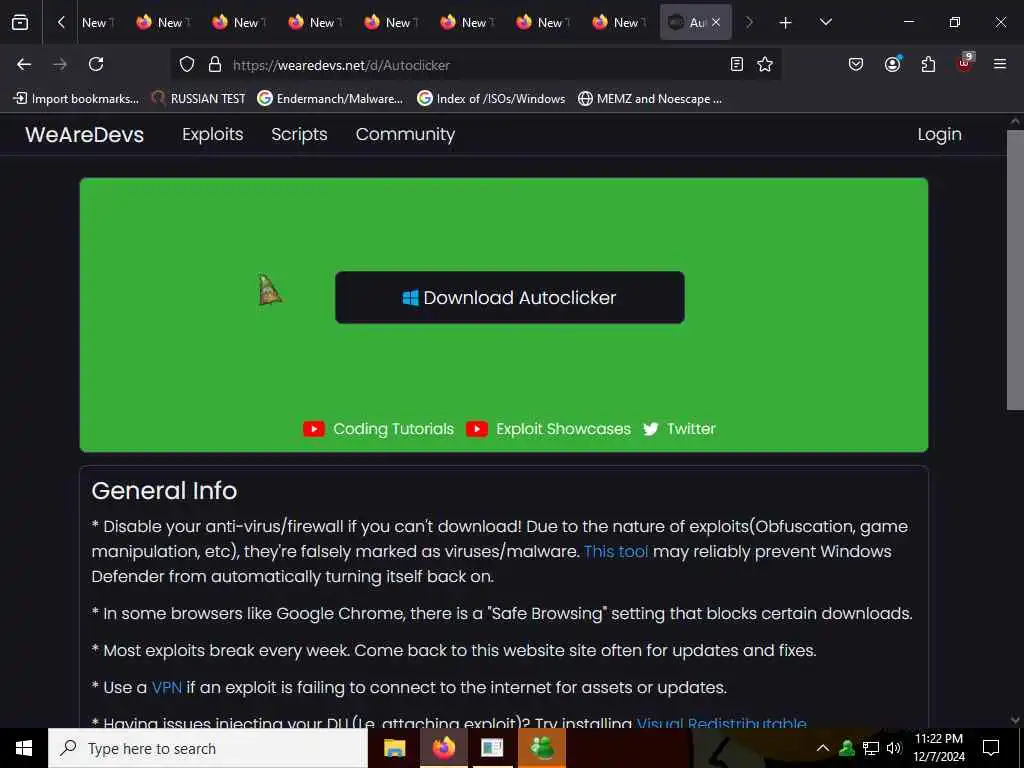1024x768 pixels.
Task: Open Visual Redistributable link
Action: pos(722,724)
